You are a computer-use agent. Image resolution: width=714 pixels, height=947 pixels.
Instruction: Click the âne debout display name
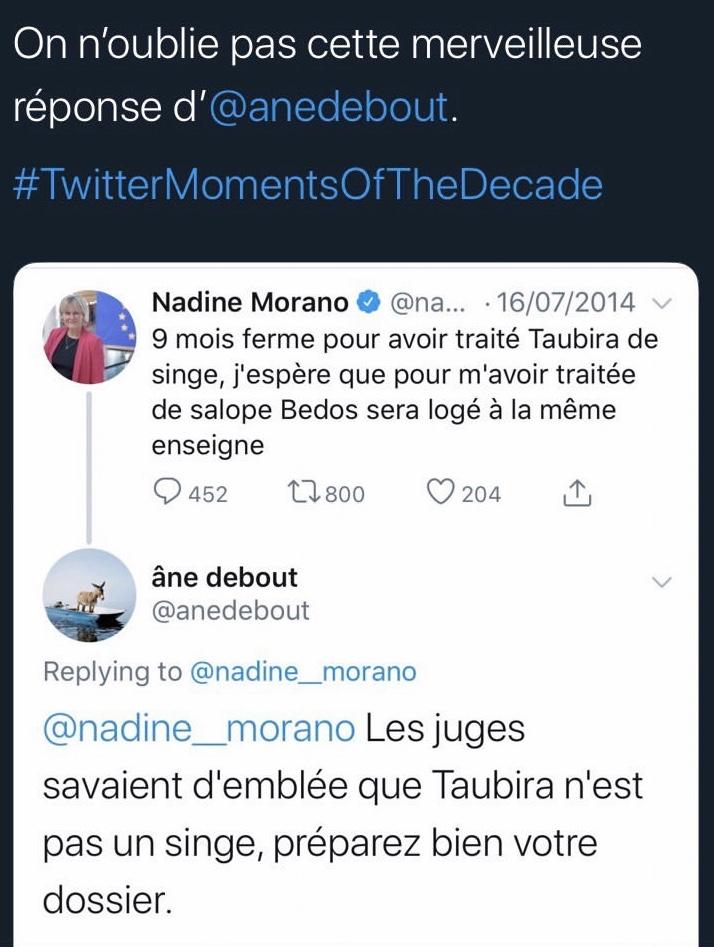[x=224, y=578]
